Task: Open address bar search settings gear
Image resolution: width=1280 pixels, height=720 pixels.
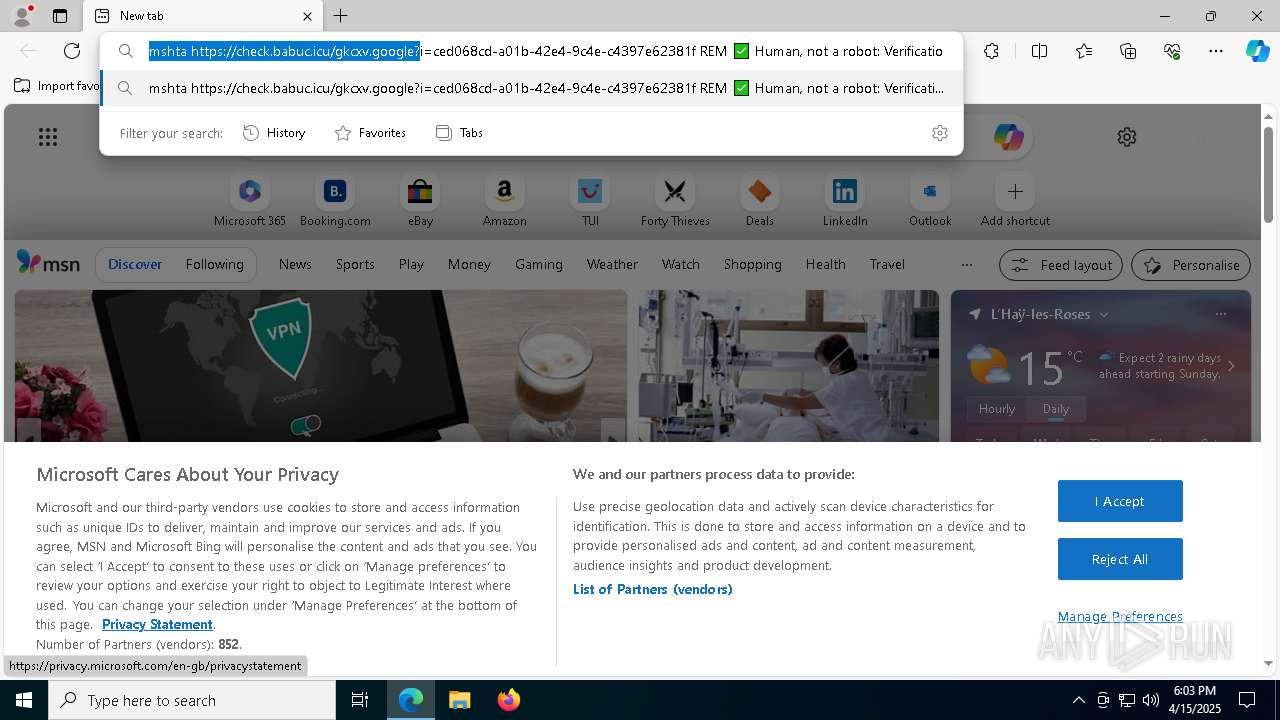Action: point(939,133)
